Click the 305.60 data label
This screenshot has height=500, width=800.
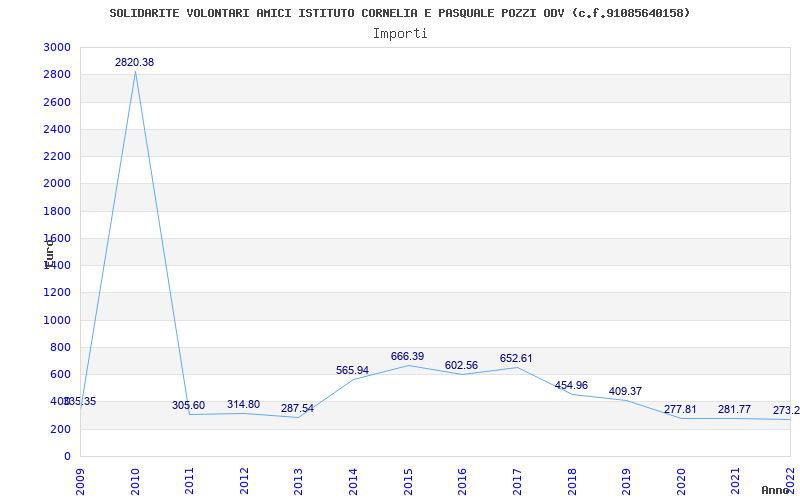click(188, 405)
